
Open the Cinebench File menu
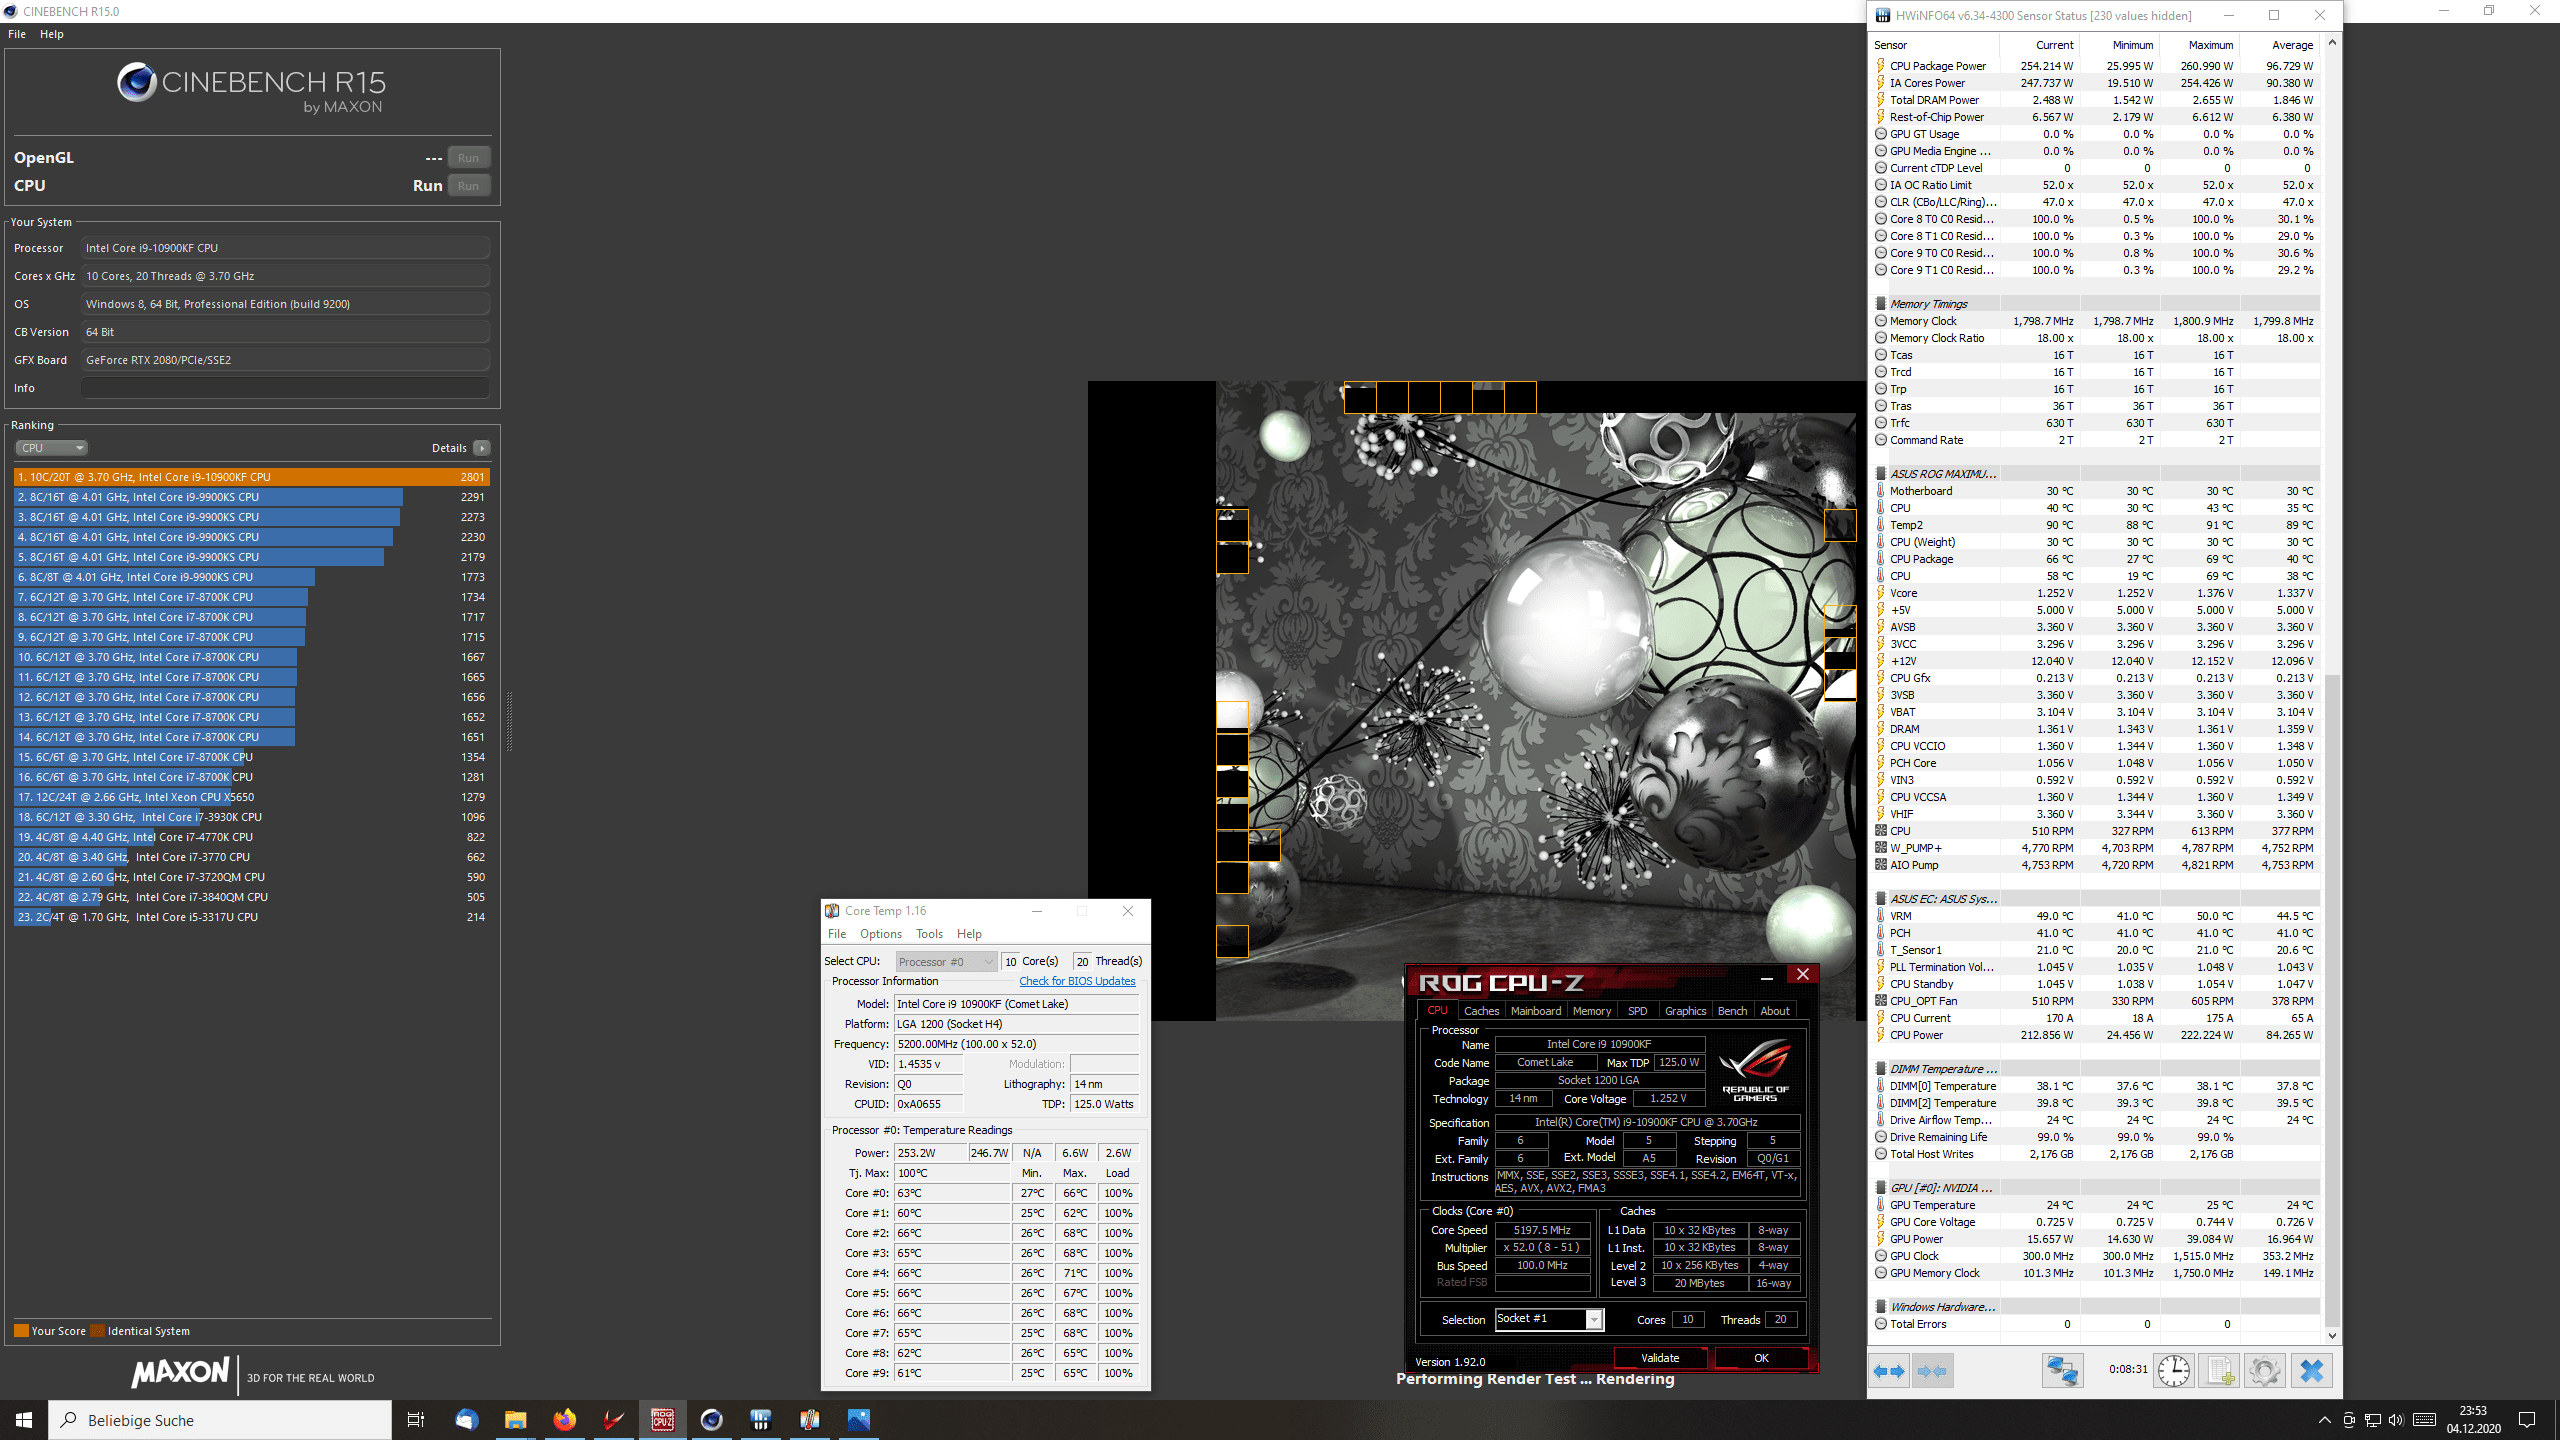17,34
